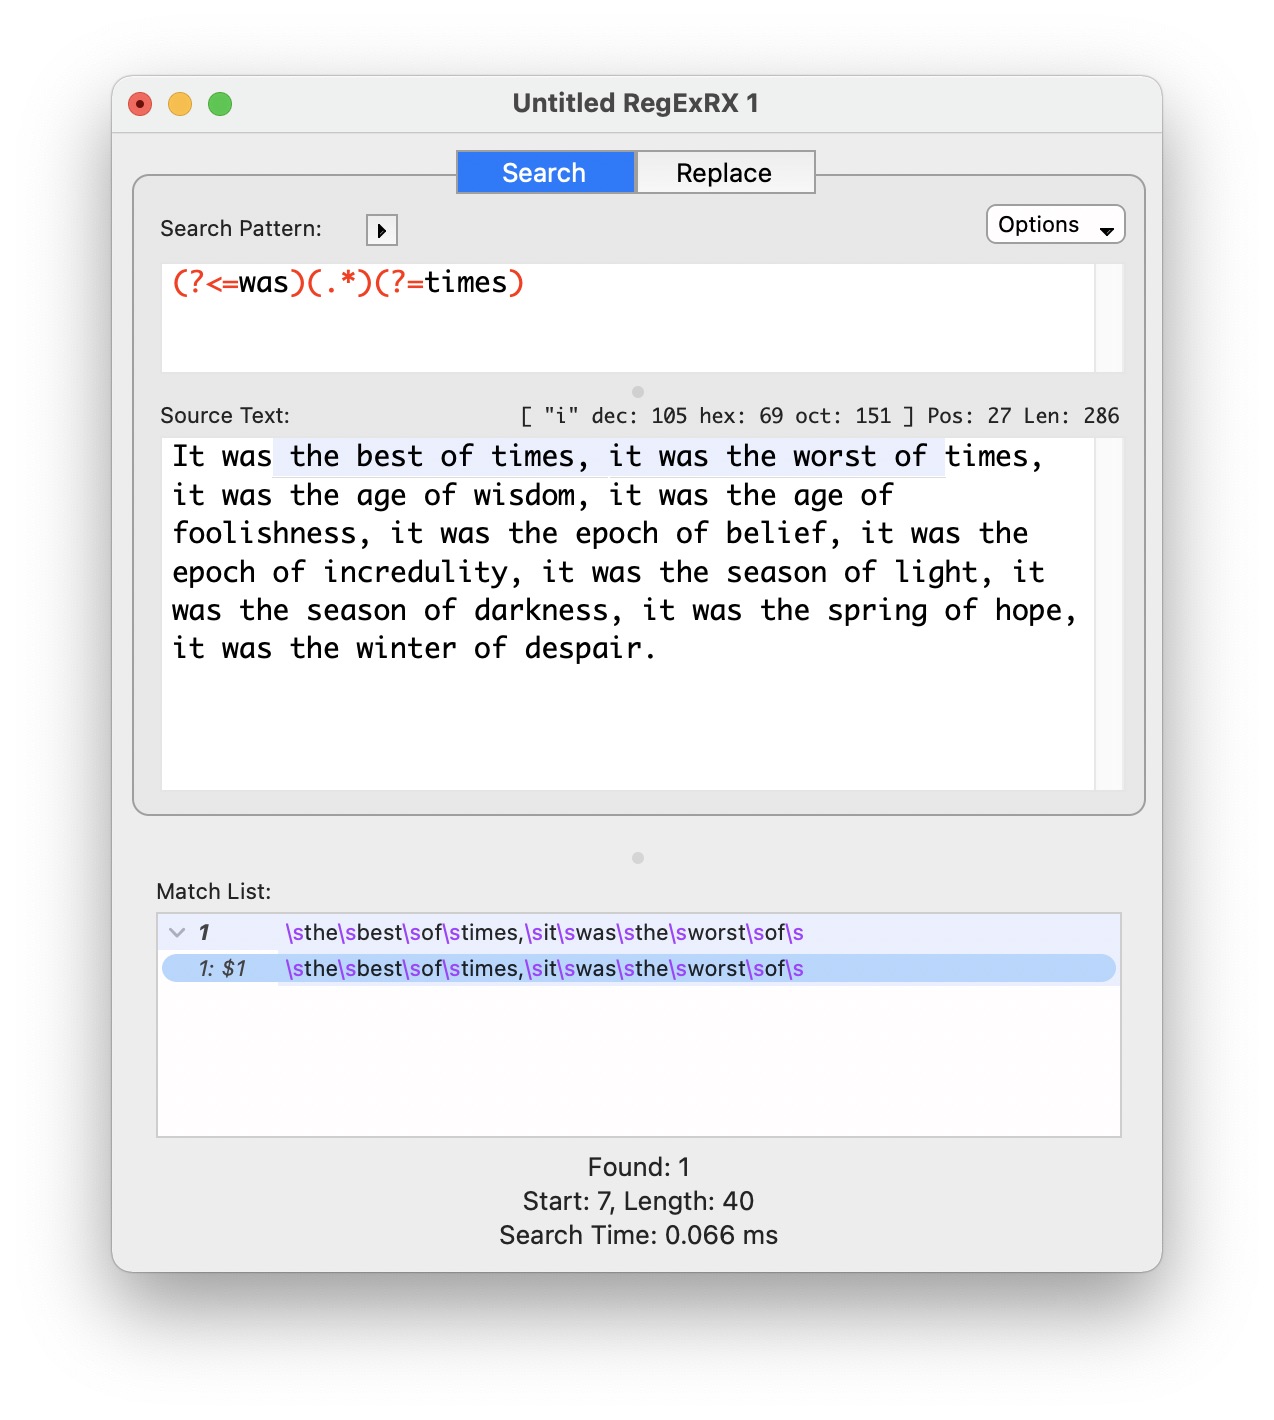
Task: Click the 'Search Time: 0.066 ms' text
Action: click(638, 1235)
